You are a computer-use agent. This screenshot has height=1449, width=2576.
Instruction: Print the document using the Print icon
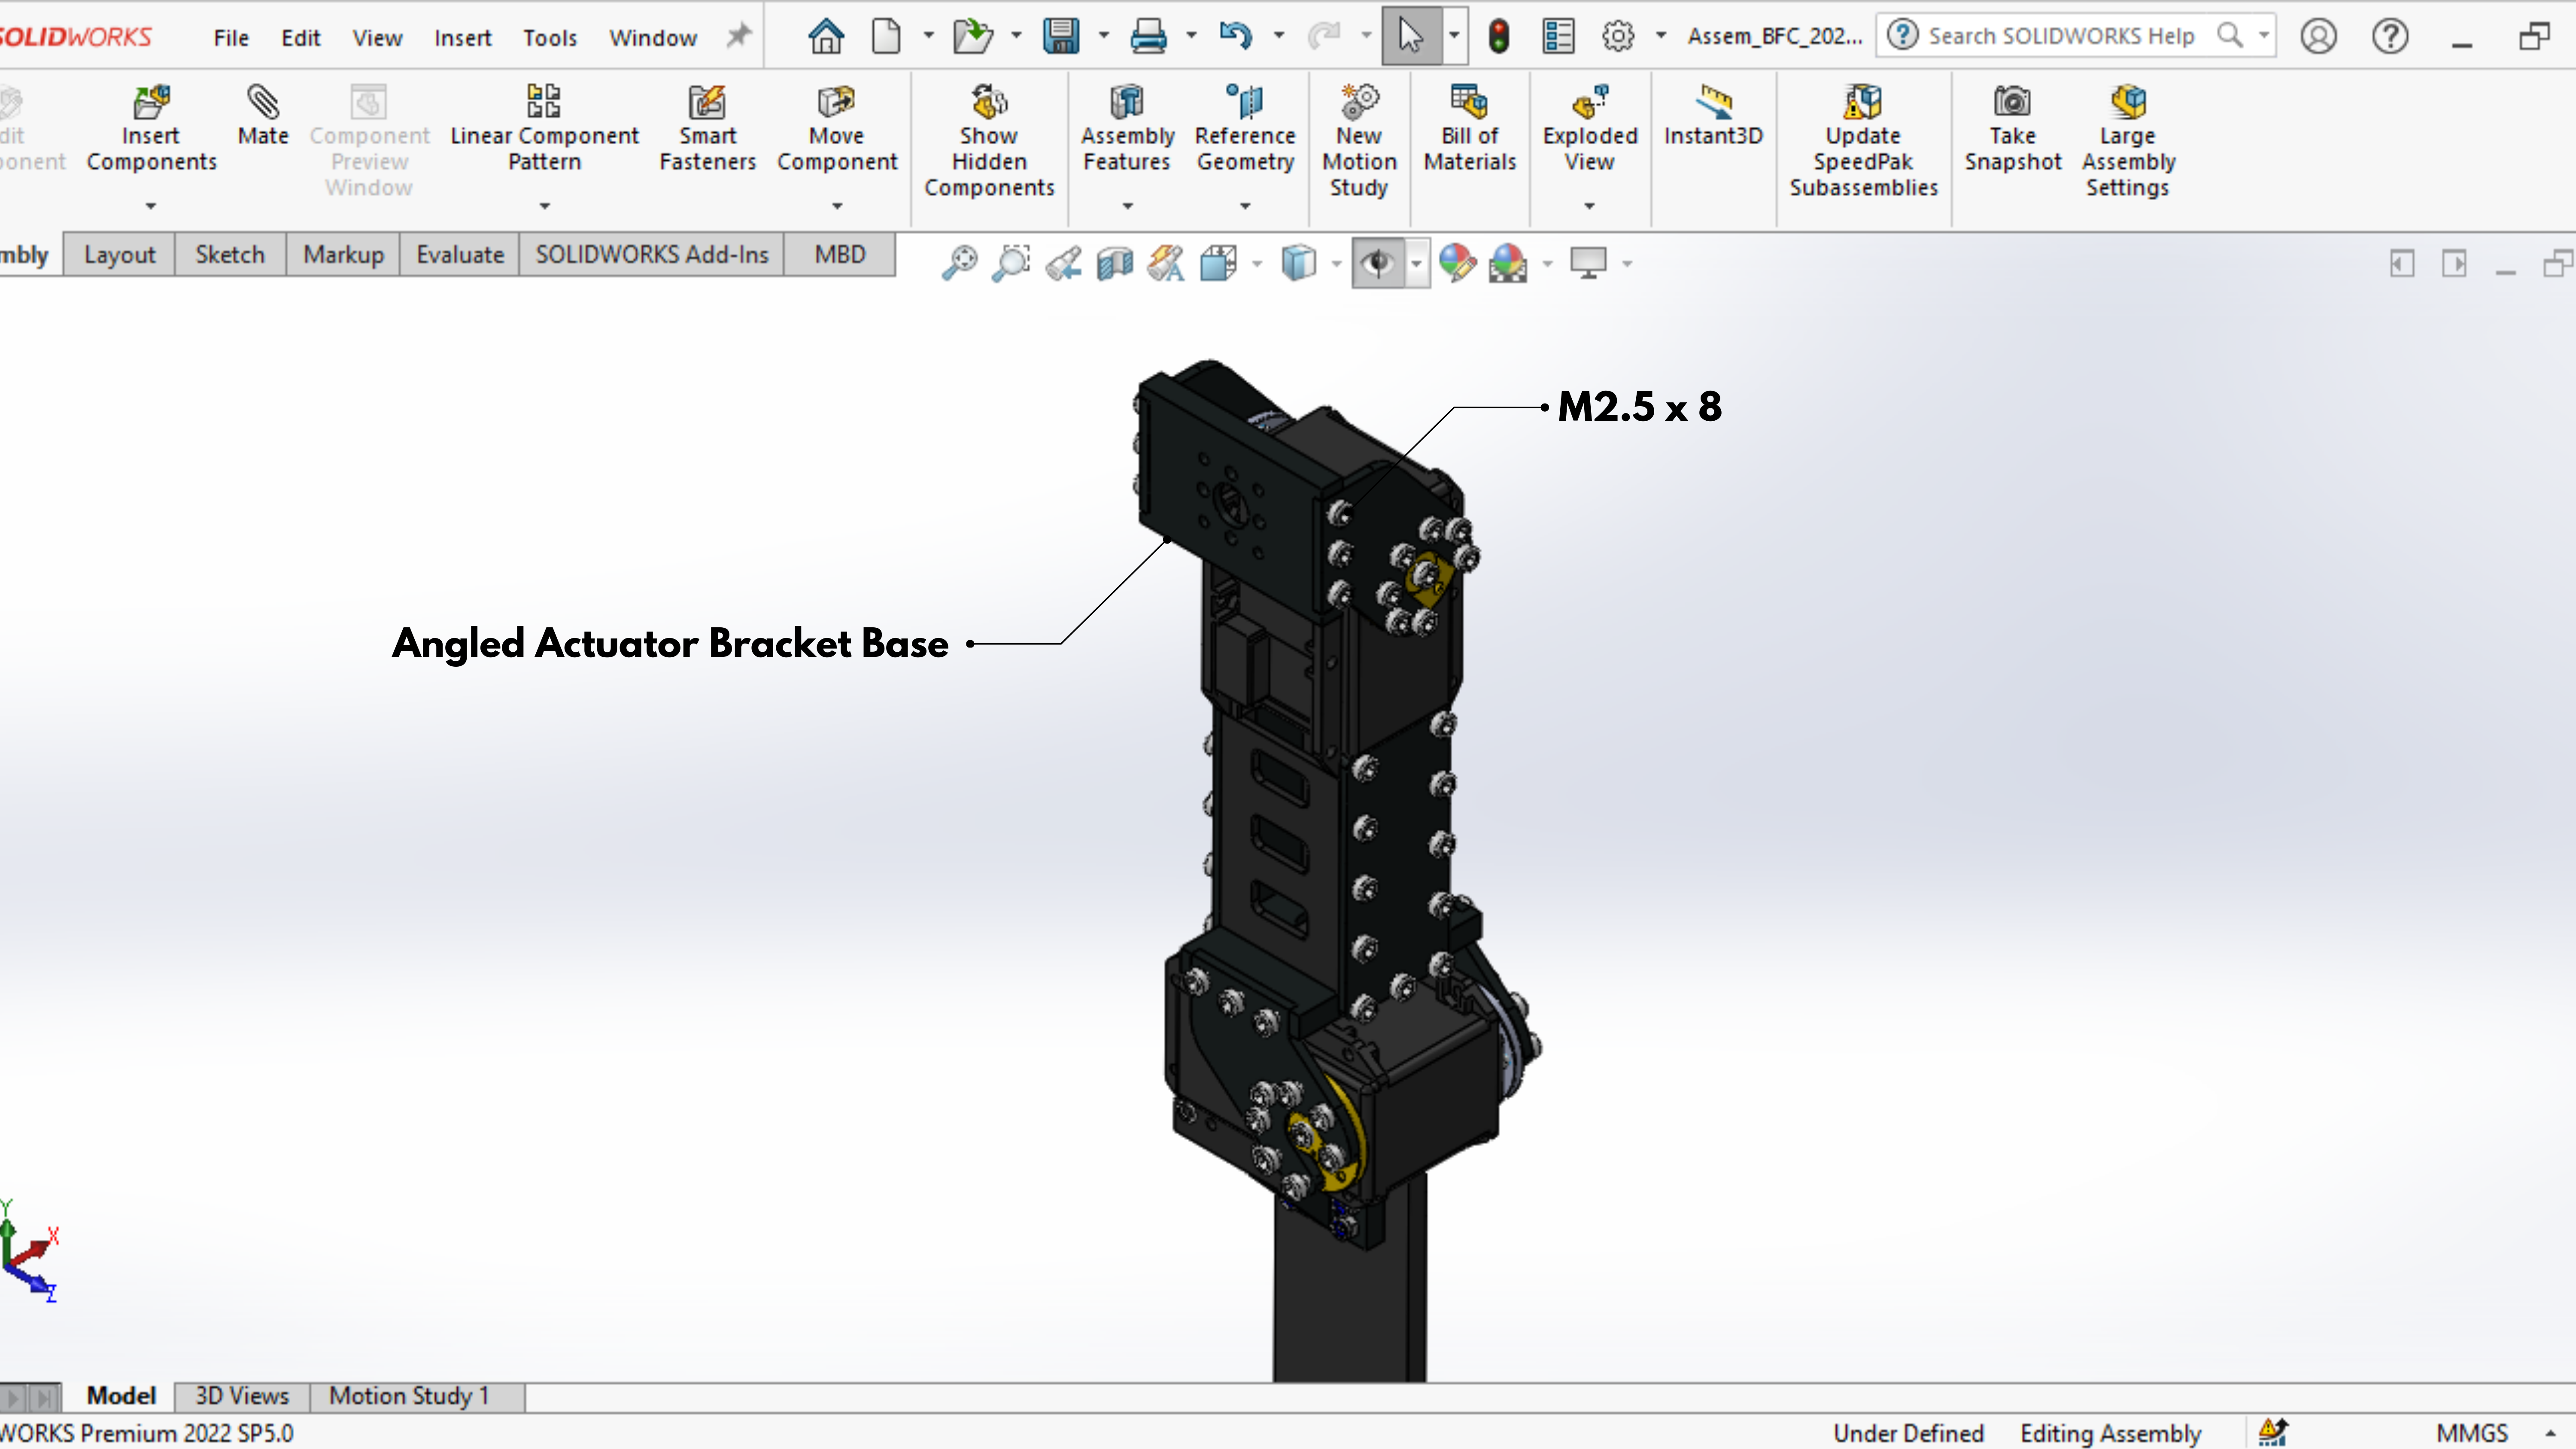1148,37
